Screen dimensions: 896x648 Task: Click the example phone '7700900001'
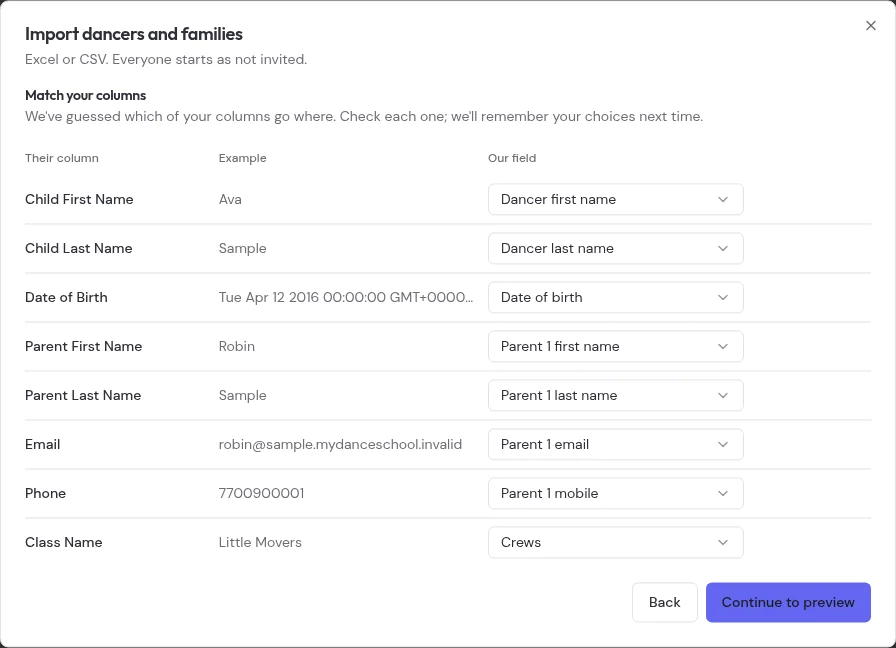coord(261,494)
